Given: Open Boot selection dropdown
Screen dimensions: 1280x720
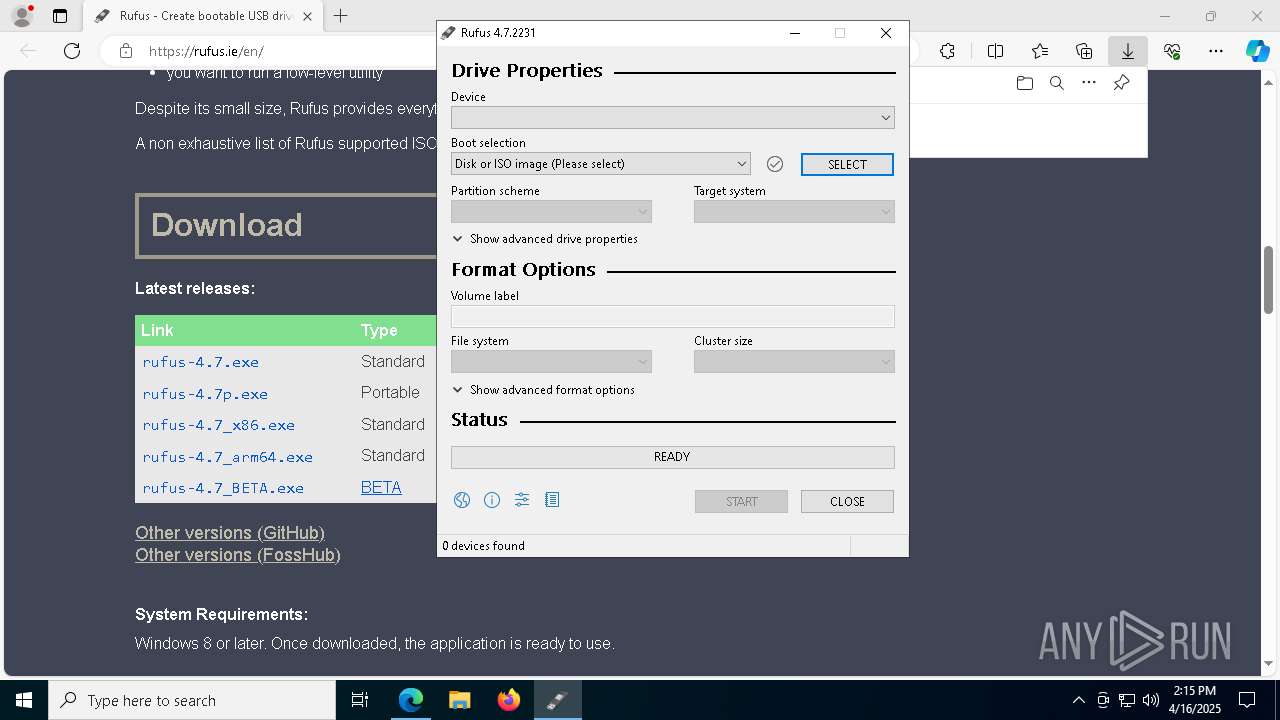Looking at the screenshot, I should pos(601,164).
